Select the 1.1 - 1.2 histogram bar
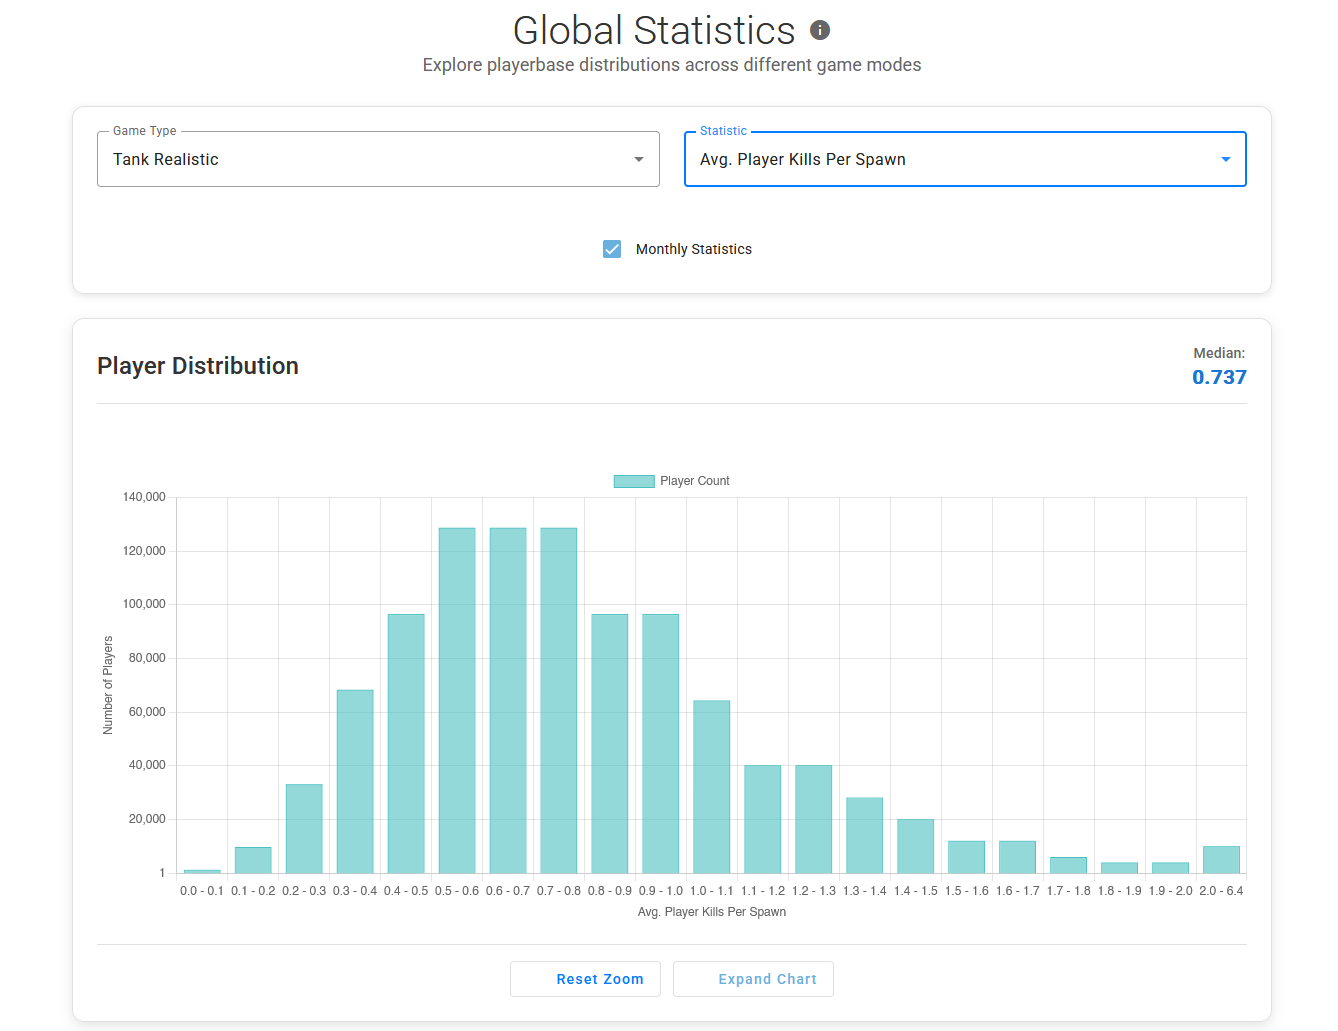The image size is (1338, 1031). click(763, 819)
